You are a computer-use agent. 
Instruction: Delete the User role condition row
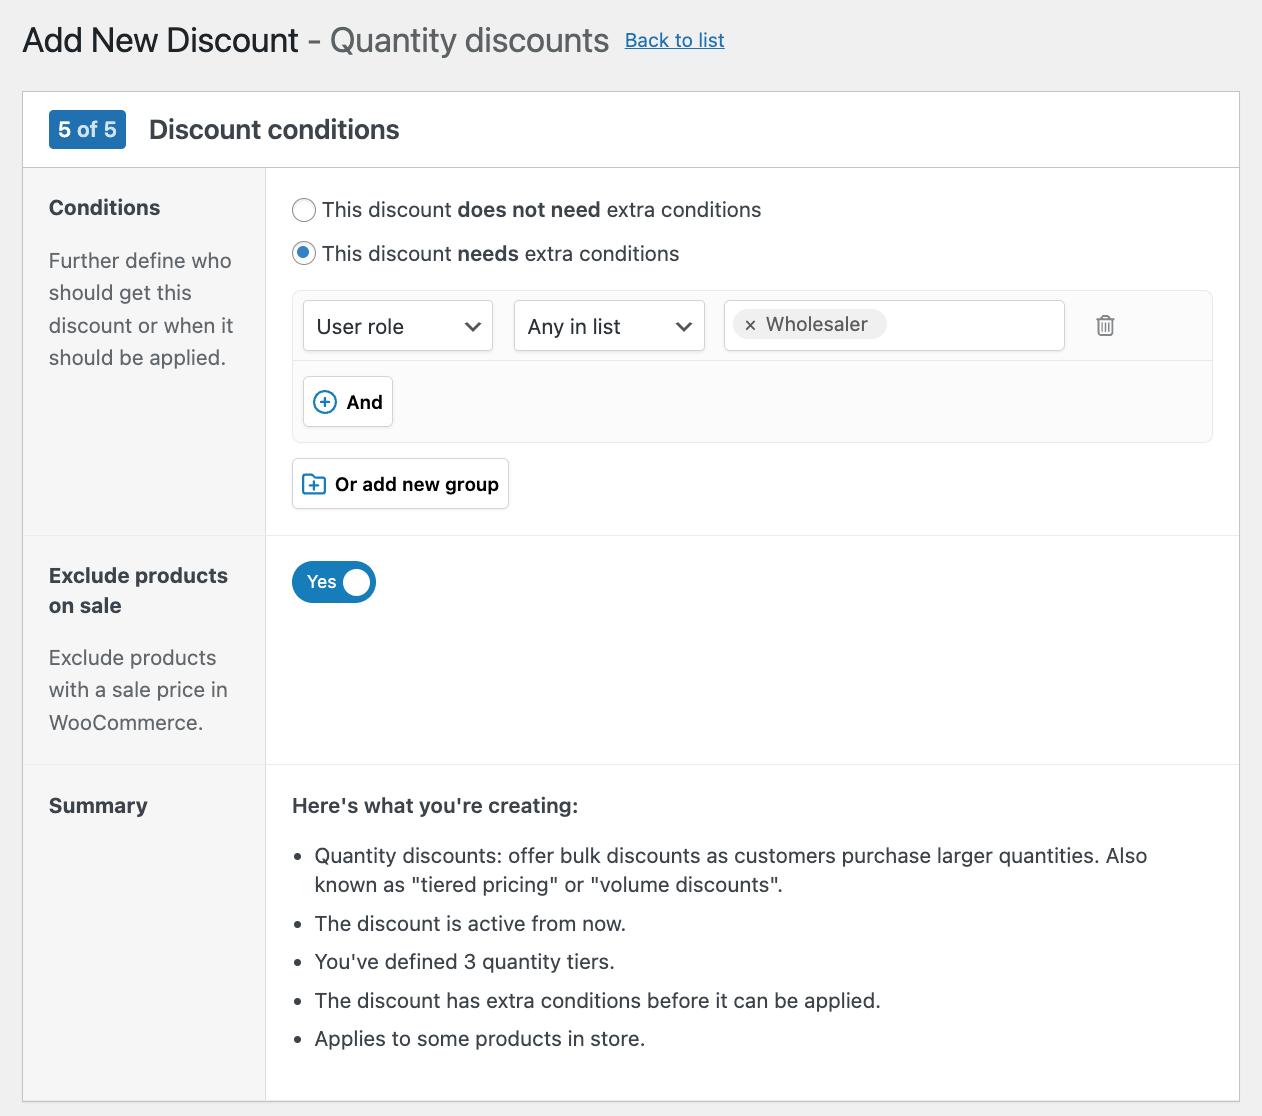point(1105,325)
